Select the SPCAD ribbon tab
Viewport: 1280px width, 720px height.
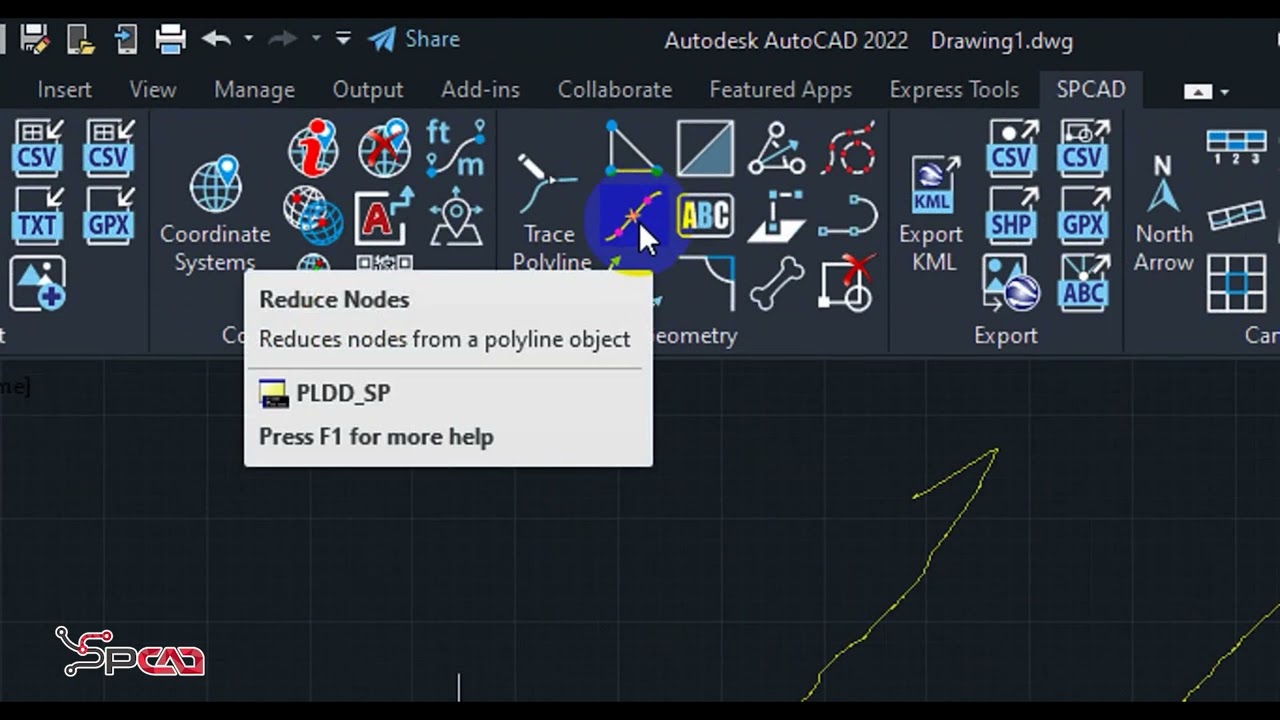click(x=1091, y=89)
